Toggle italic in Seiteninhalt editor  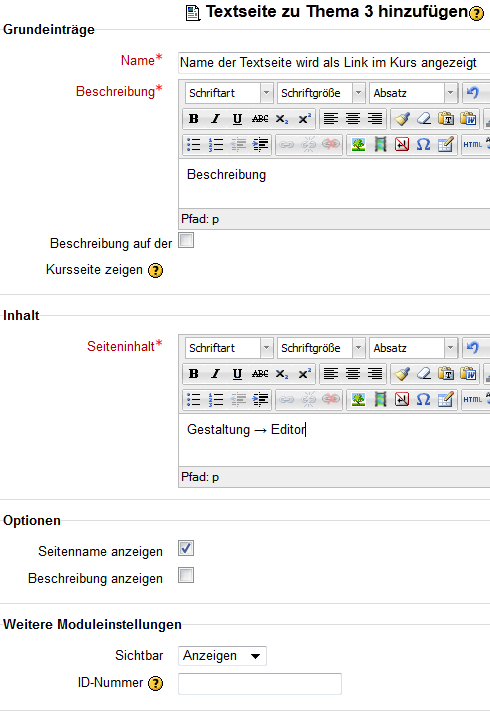point(215,374)
